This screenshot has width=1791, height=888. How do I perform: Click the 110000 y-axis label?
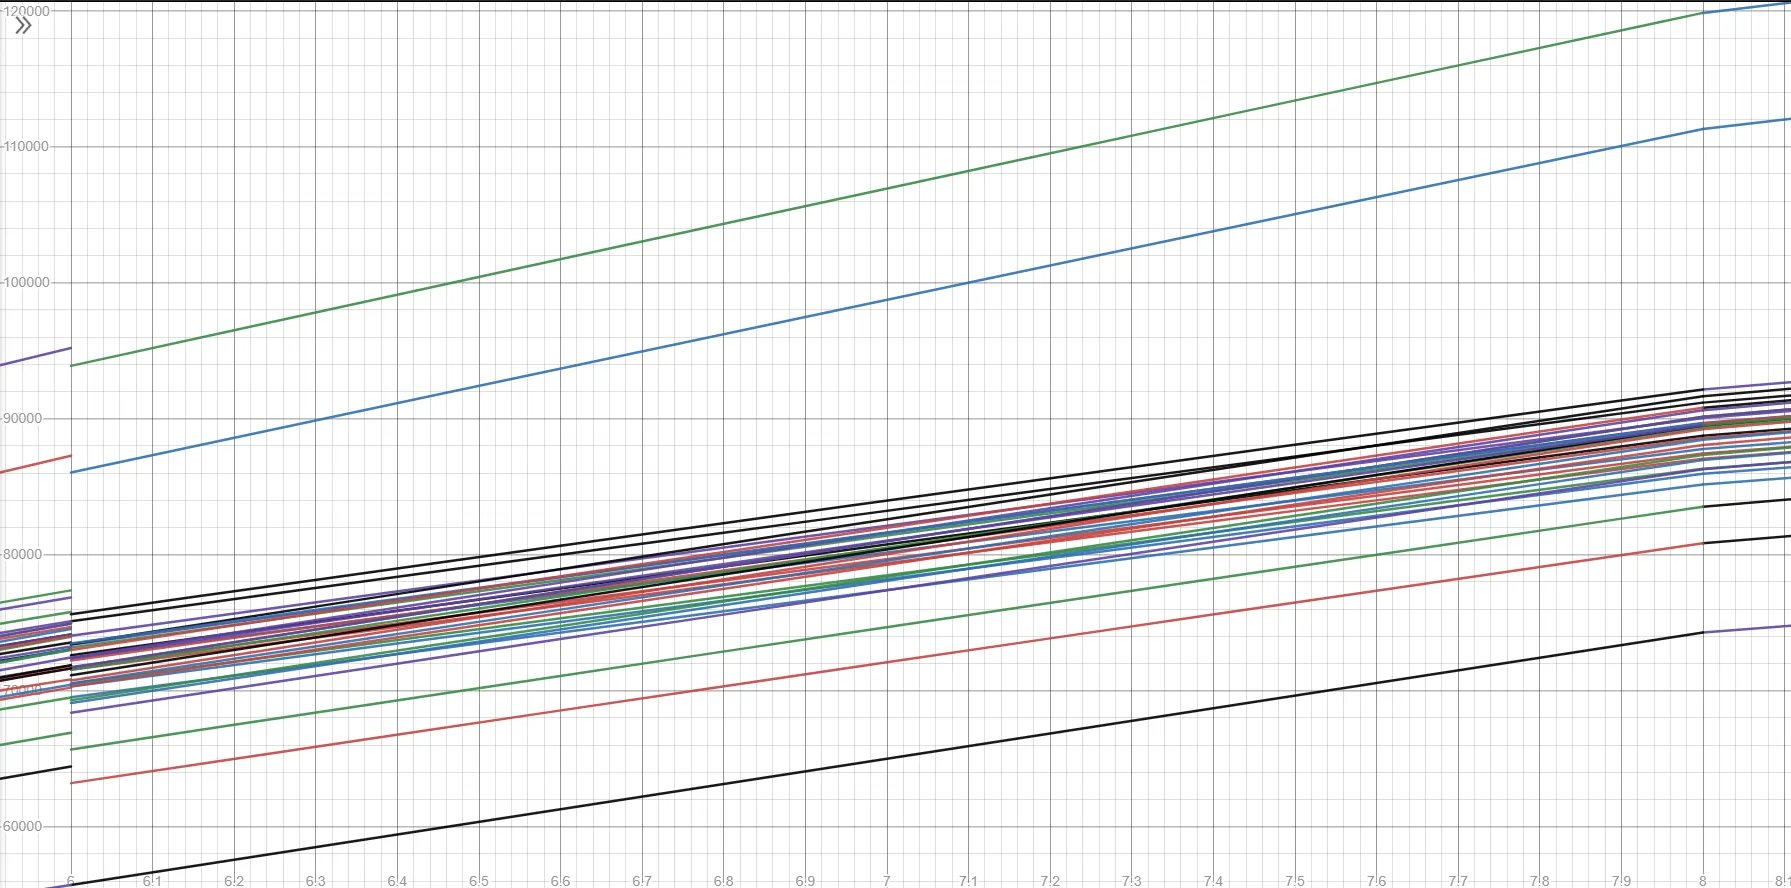(x=27, y=147)
